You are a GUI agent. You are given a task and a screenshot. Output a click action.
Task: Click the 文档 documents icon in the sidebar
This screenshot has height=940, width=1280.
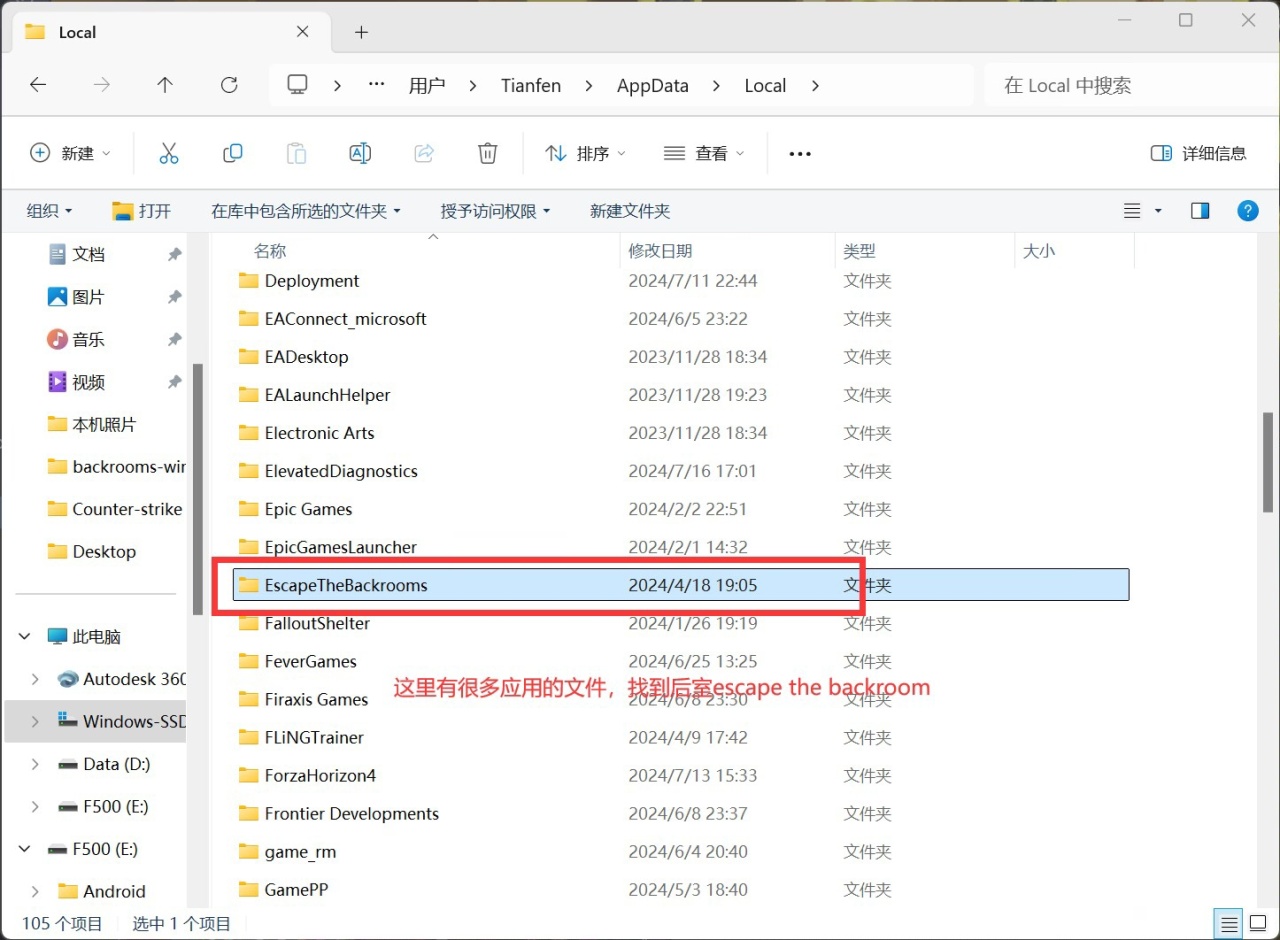58,254
